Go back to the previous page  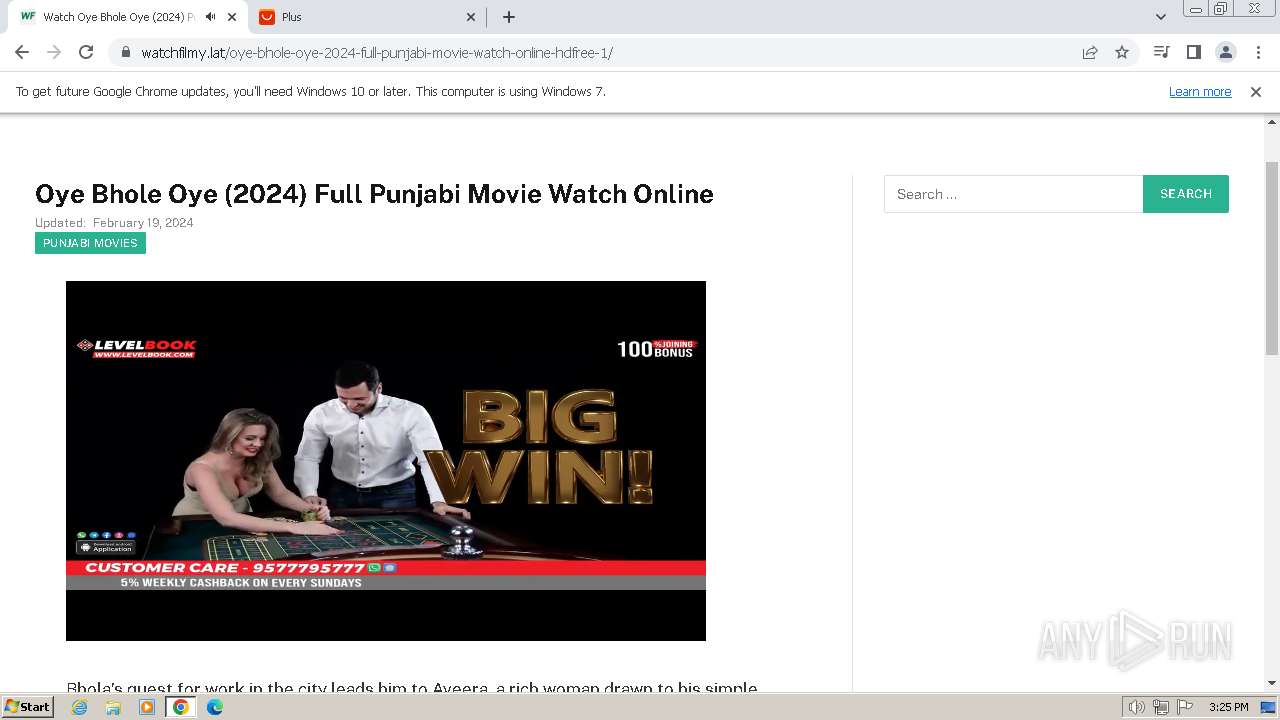22,52
